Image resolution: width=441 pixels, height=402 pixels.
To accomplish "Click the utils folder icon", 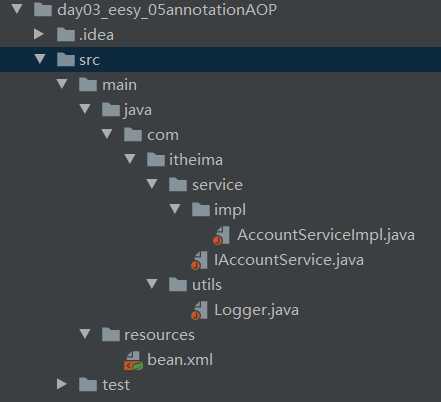I will 178,284.
